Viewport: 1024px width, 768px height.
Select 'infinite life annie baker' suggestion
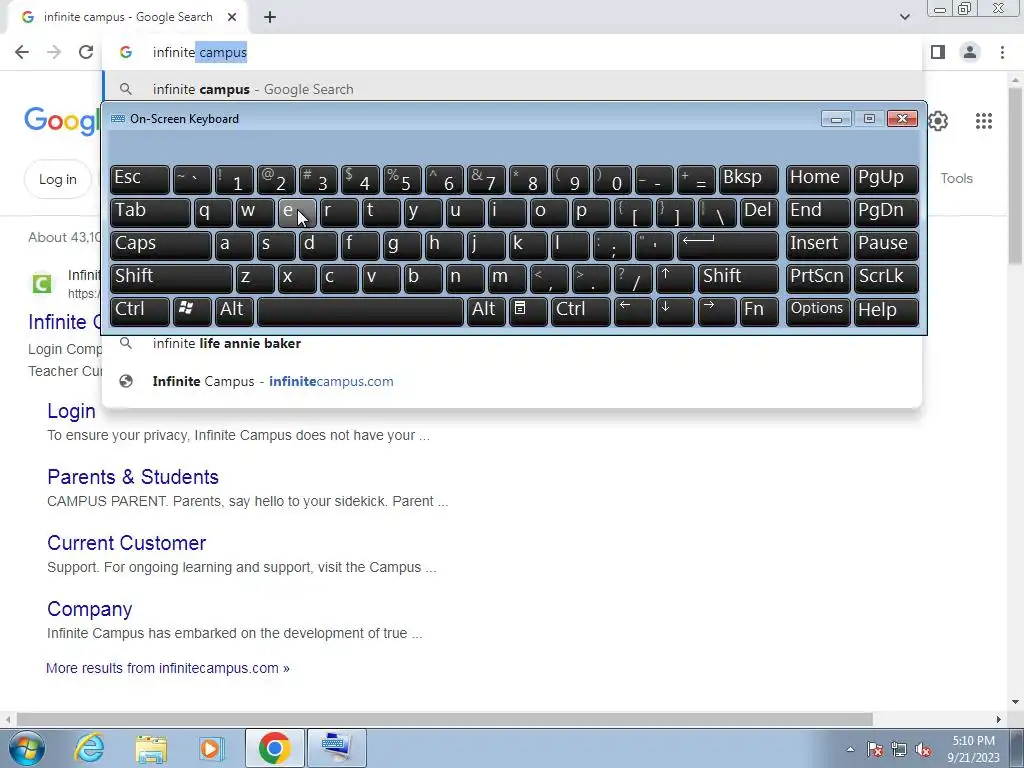coord(513,344)
